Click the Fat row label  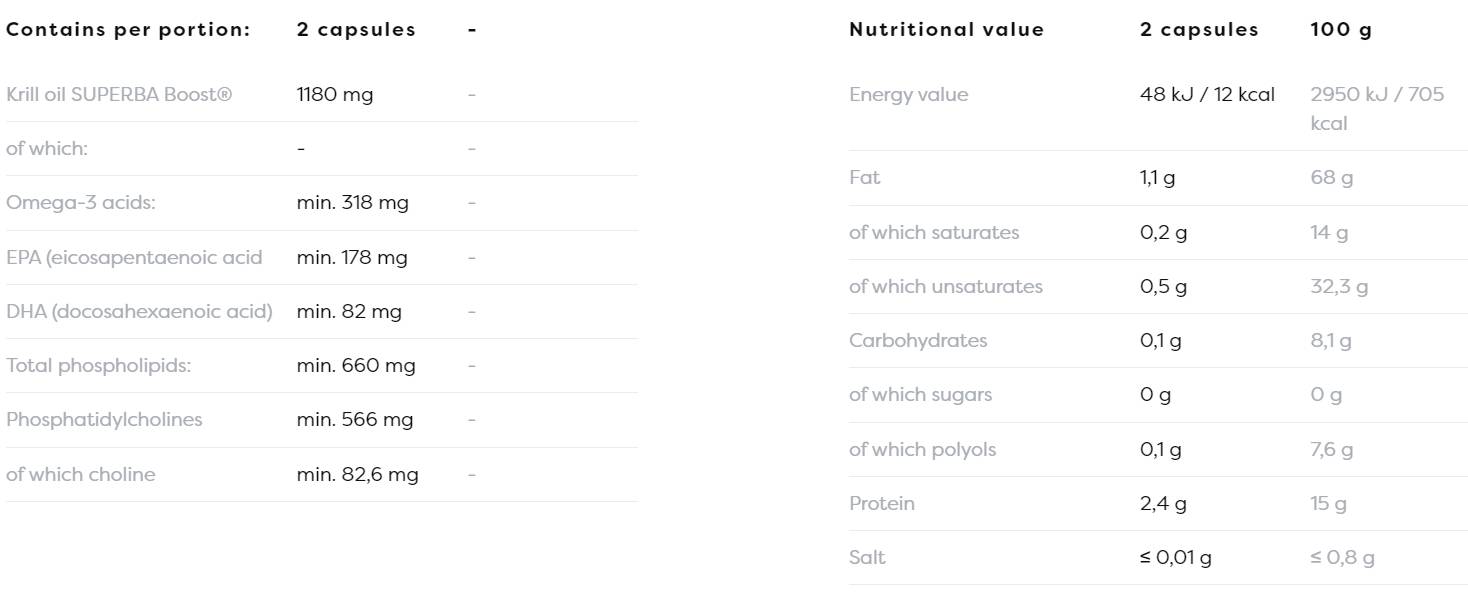tap(864, 177)
